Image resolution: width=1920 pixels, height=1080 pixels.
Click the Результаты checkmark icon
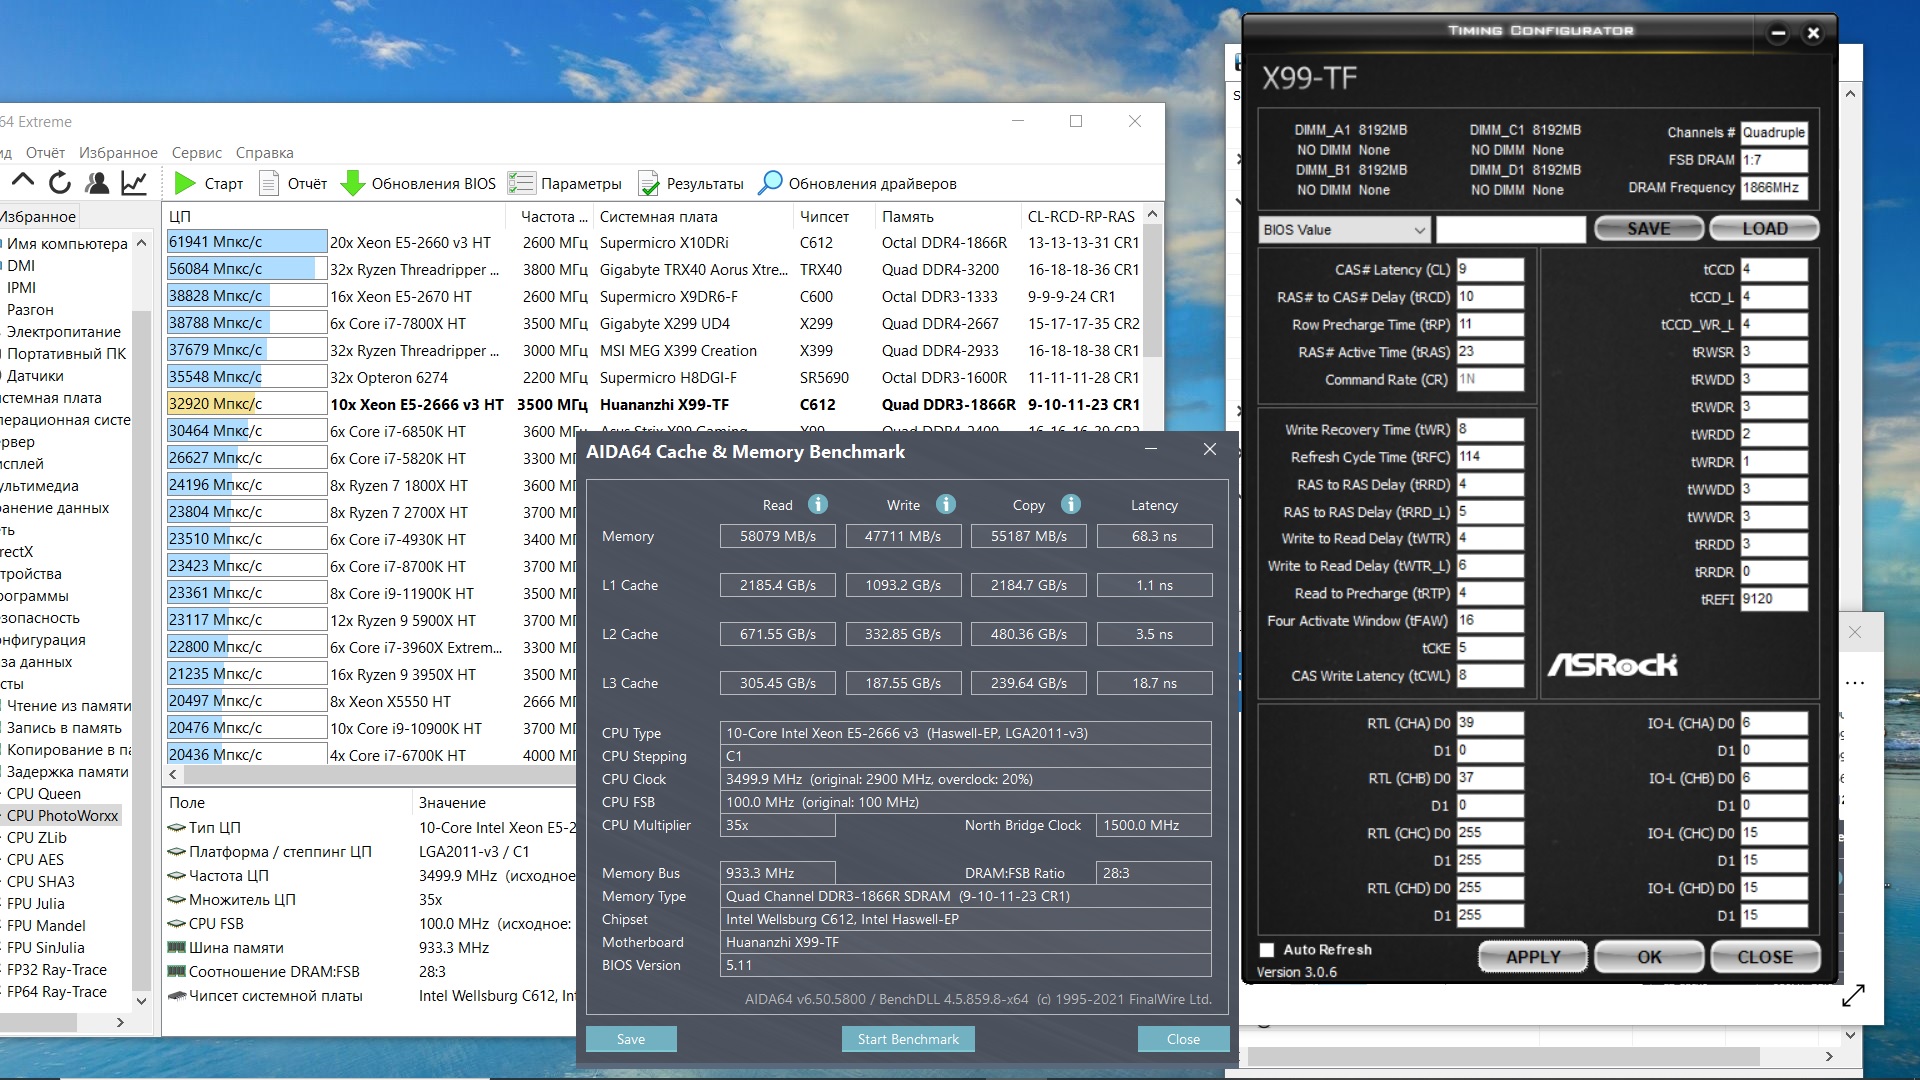click(x=649, y=183)
